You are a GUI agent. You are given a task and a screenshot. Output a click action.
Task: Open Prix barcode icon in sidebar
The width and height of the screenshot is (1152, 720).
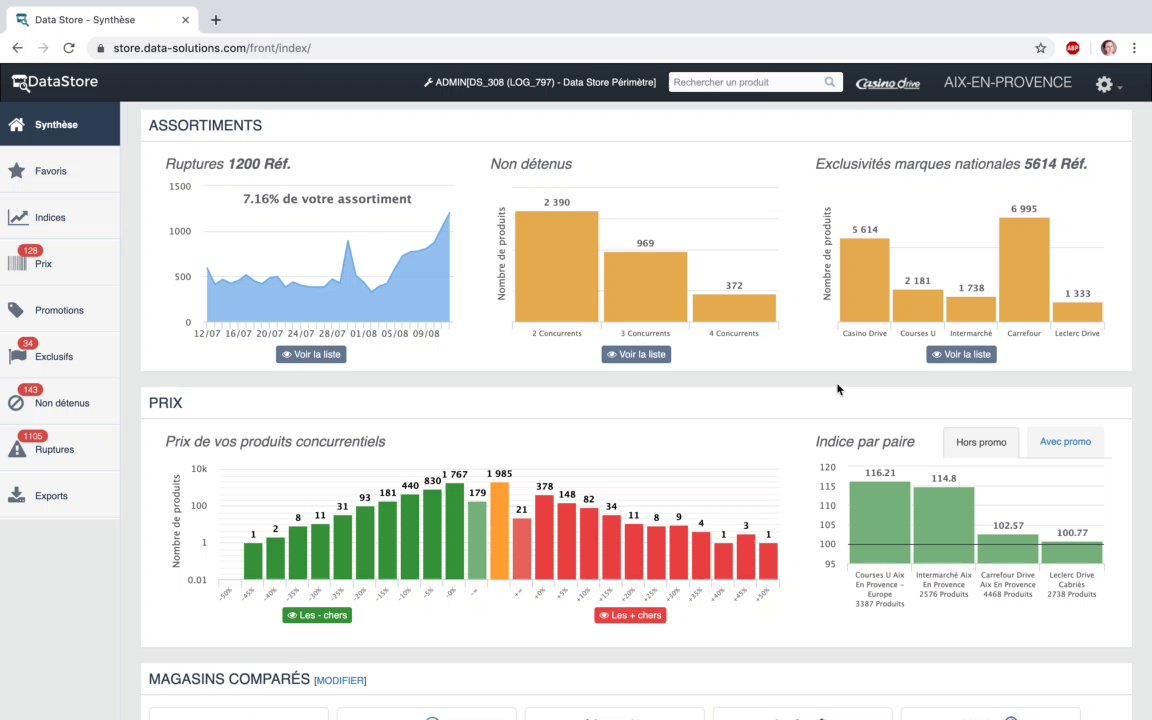pyautogui.click(x=17, y=263)
